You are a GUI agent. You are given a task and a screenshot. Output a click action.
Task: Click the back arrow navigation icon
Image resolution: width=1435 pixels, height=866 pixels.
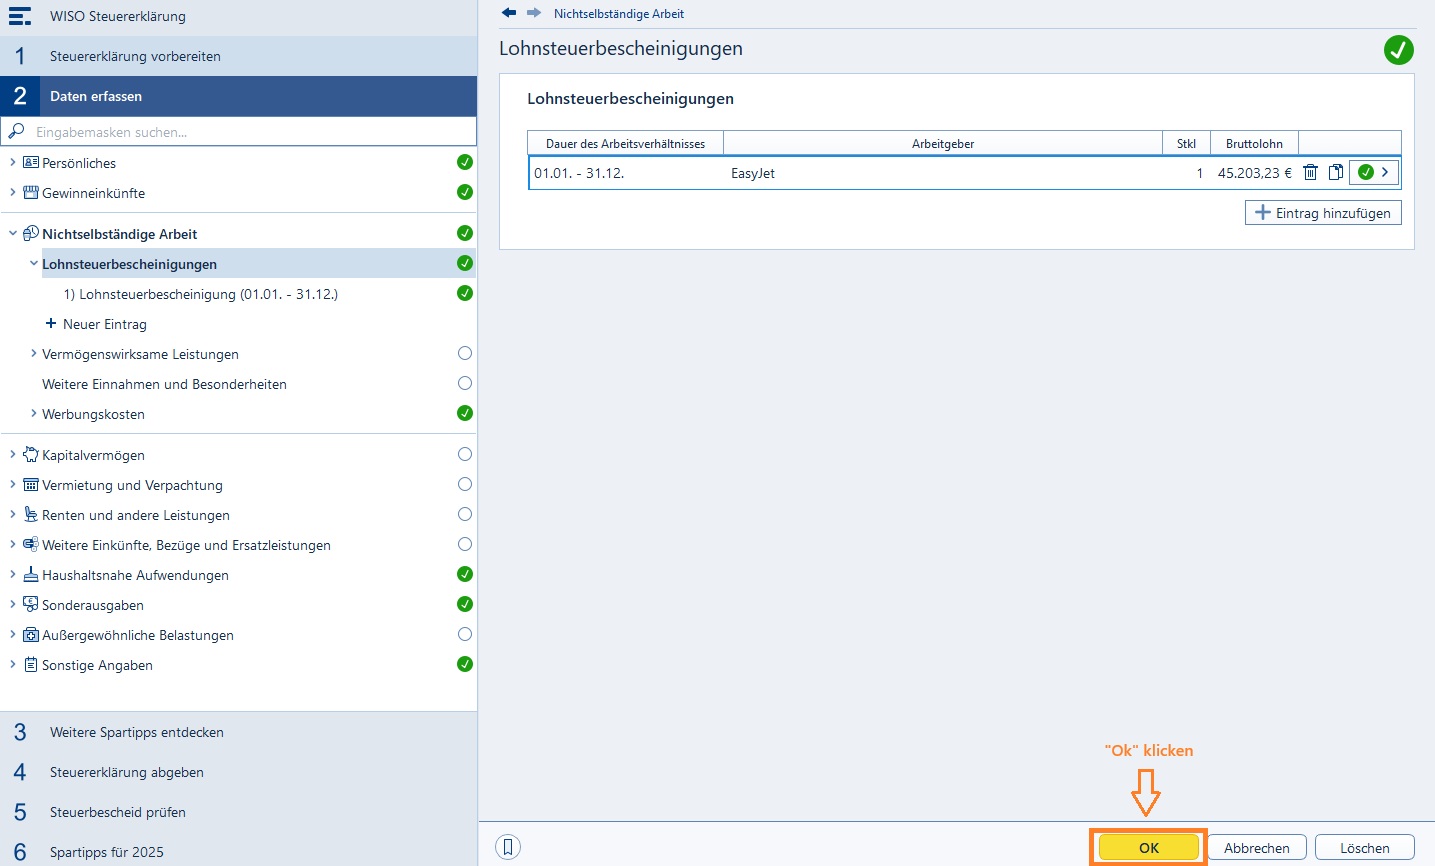[509, 13]
